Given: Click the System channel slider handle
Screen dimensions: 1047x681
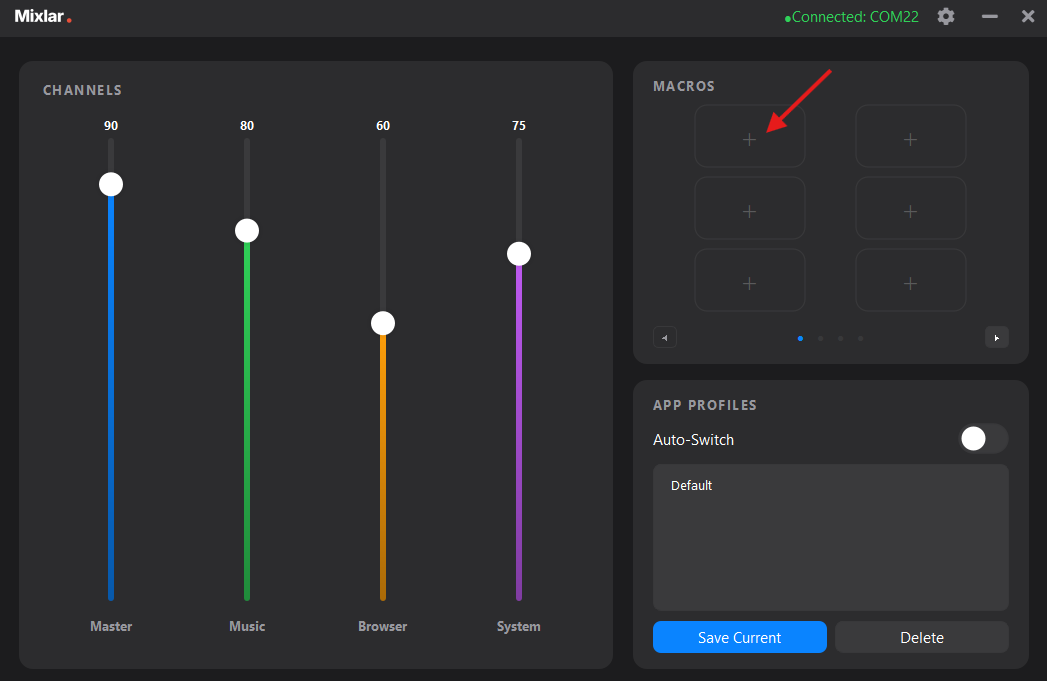Looking at the screenshot, I should (518, 253).
